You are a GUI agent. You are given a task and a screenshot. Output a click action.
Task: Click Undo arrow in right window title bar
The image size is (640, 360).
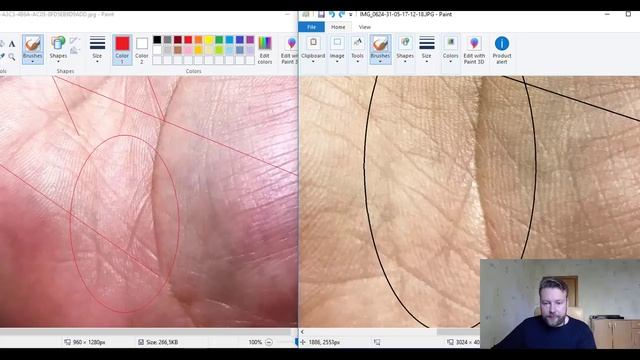point(332,14)
